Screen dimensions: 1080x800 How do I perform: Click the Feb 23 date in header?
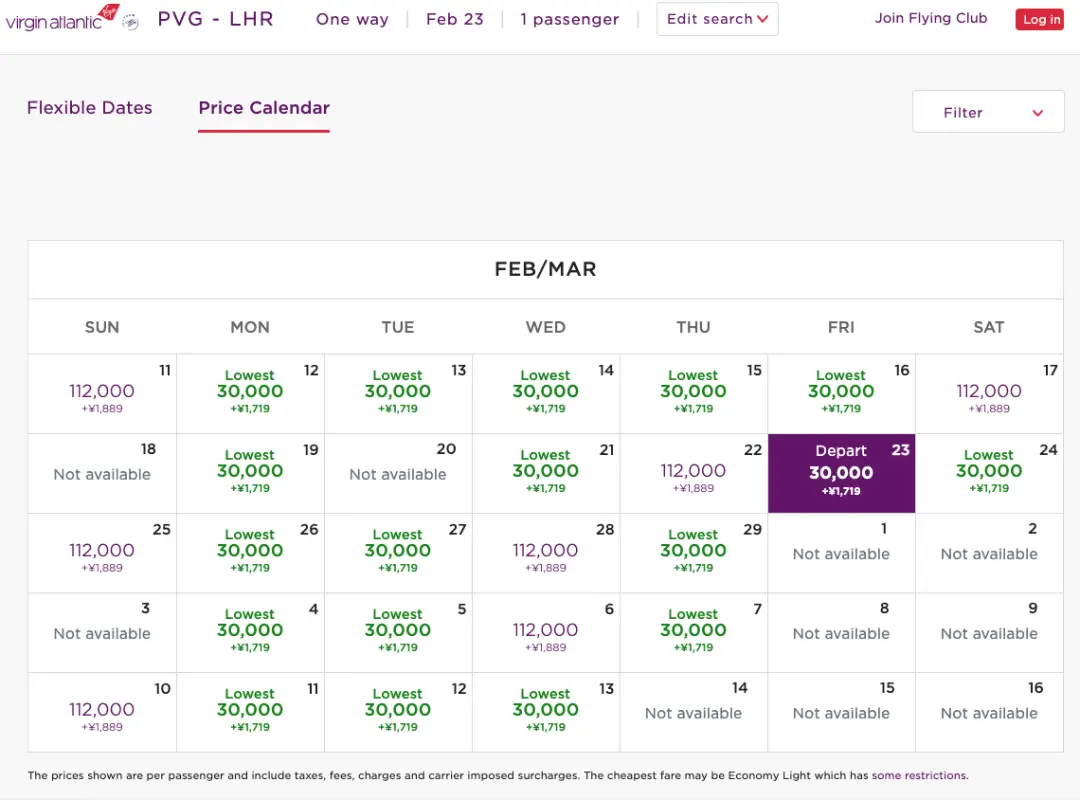(454, 19)
